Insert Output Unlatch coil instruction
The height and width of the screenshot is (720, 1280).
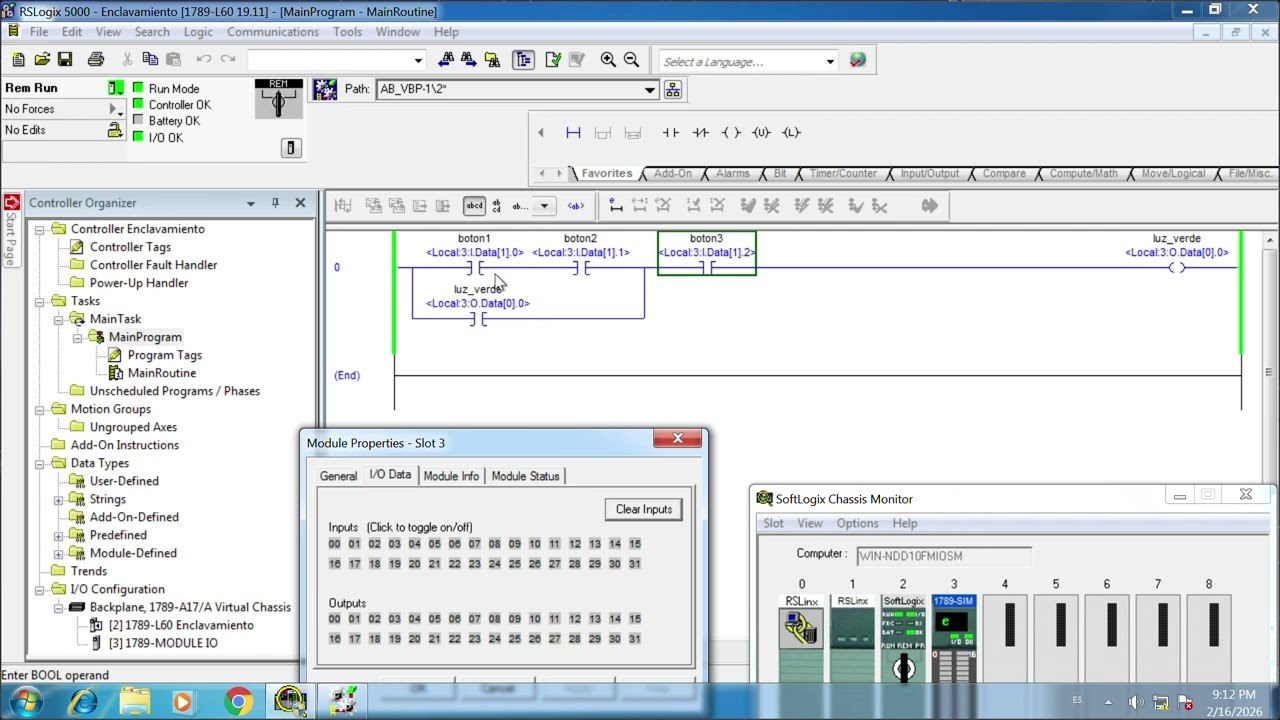coord(761,132)
